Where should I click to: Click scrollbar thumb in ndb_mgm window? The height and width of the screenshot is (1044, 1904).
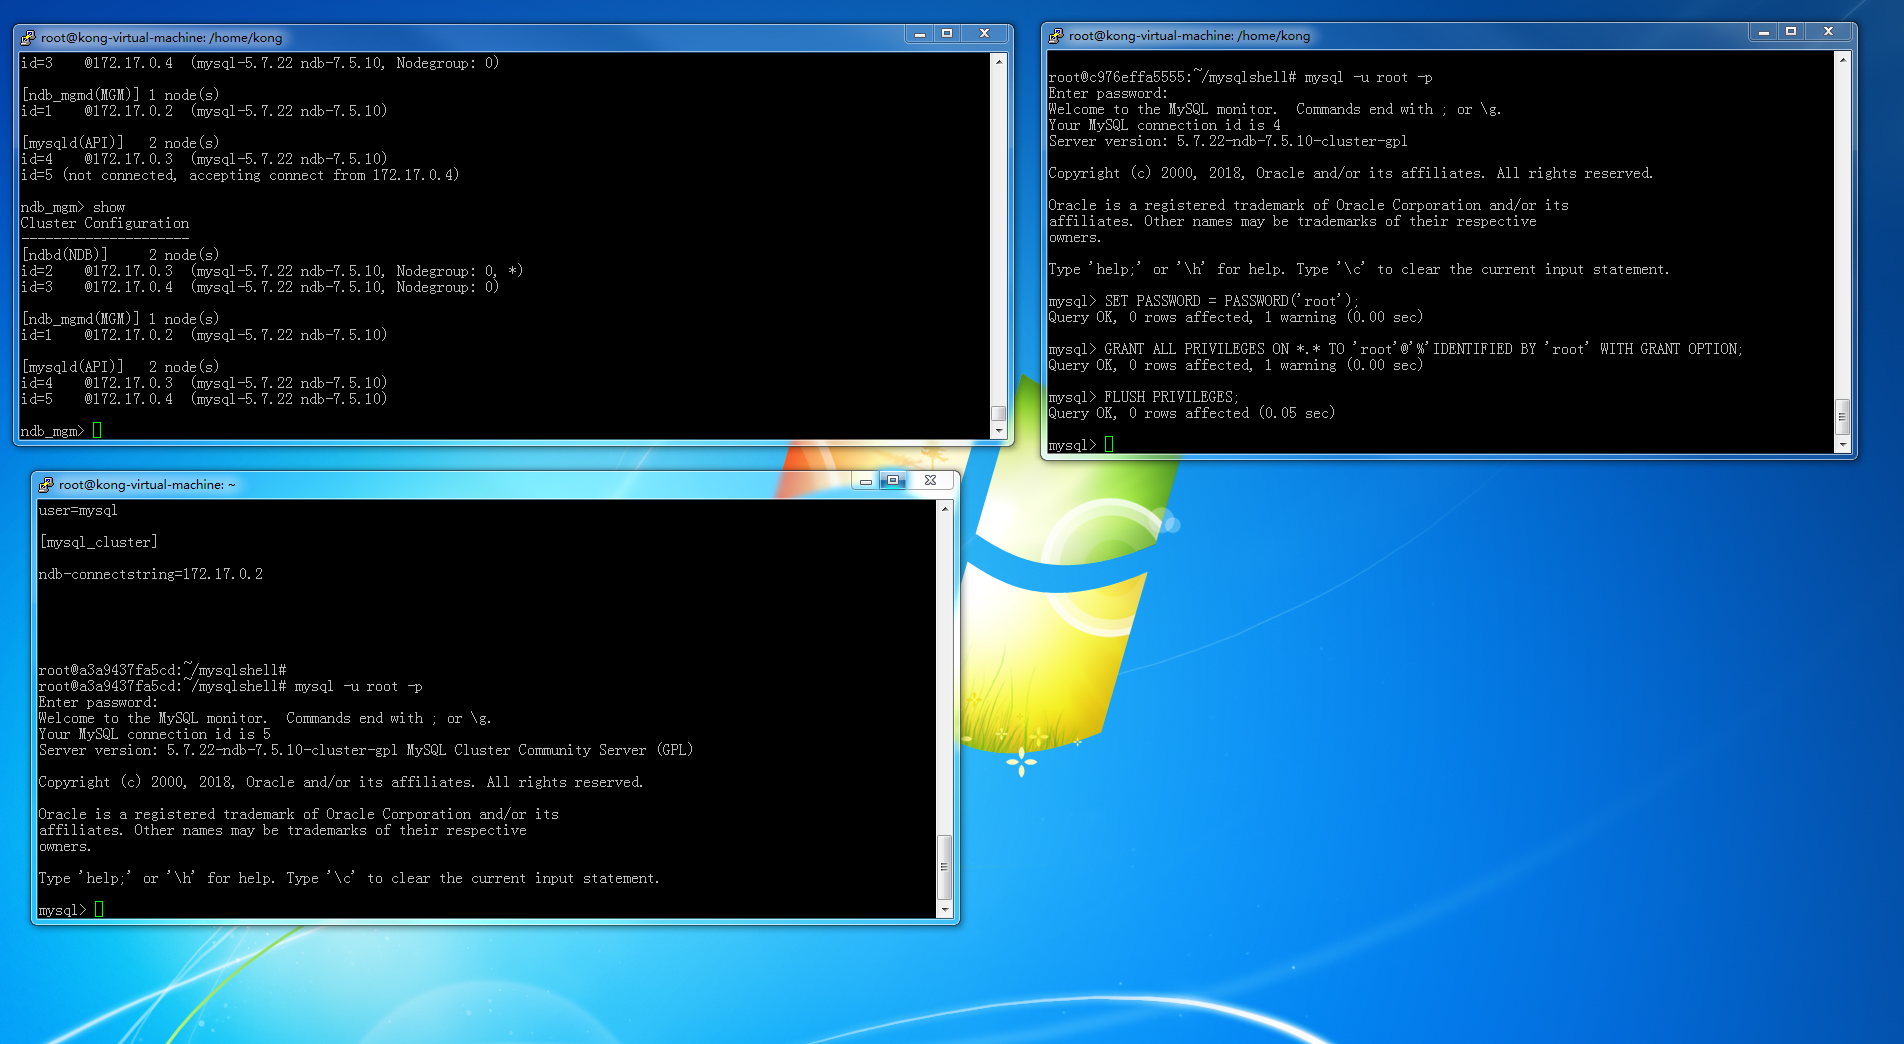998,413
